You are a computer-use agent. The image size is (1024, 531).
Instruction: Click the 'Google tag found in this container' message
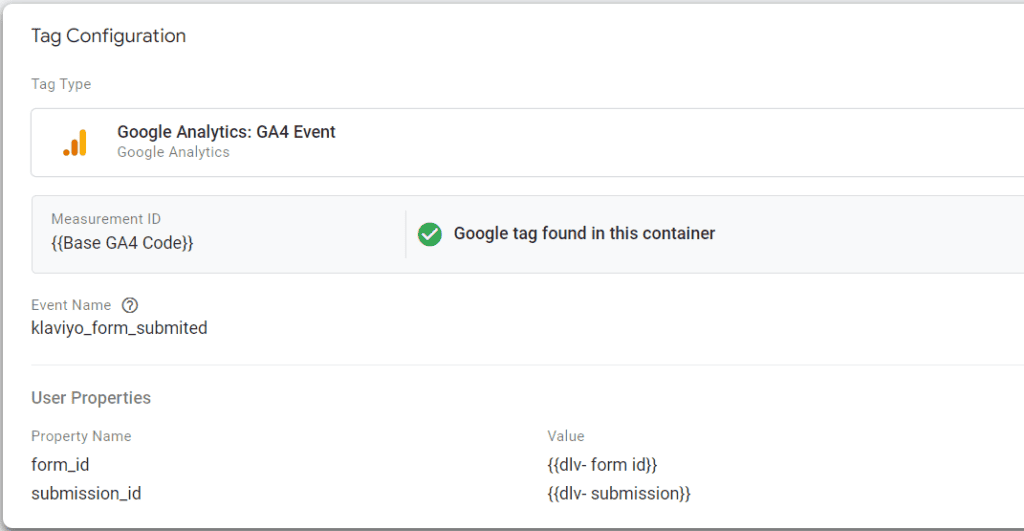584,233
